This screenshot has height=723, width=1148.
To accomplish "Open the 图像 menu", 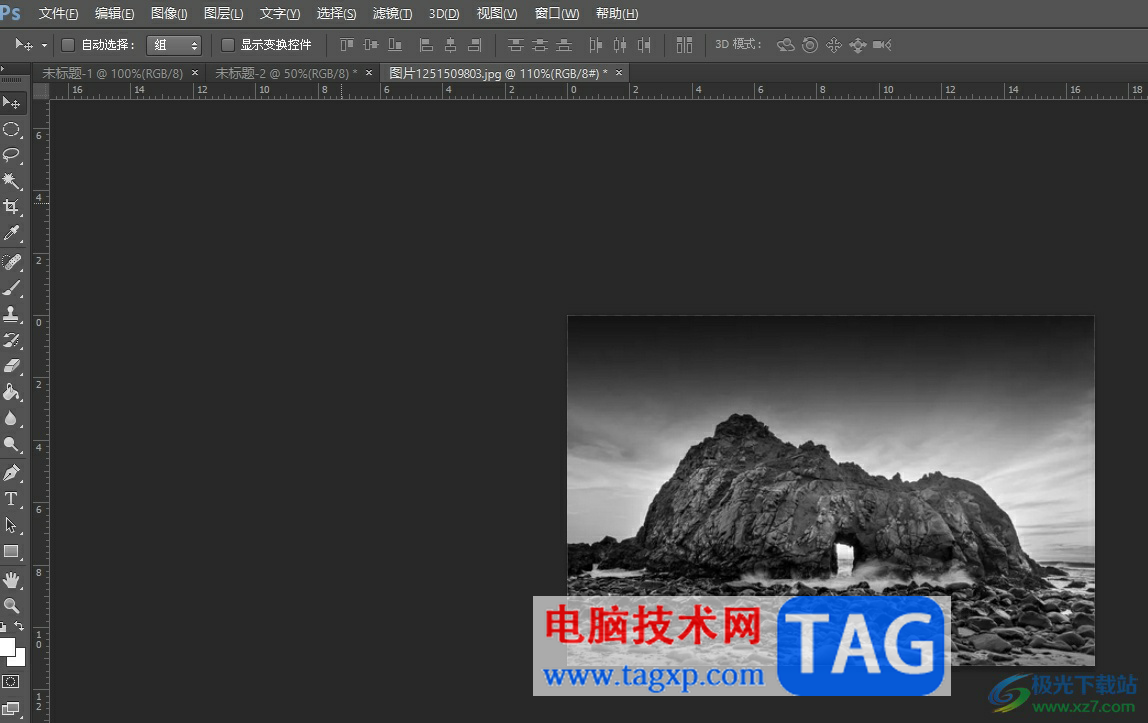I will click(x=169, y=14).
